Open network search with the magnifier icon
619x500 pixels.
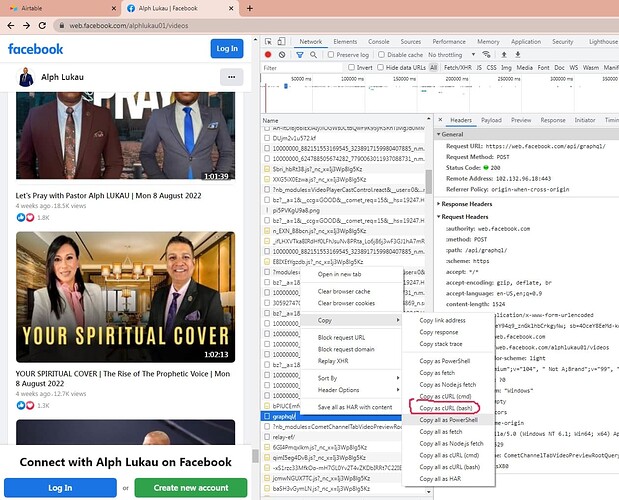click(313, 55)
